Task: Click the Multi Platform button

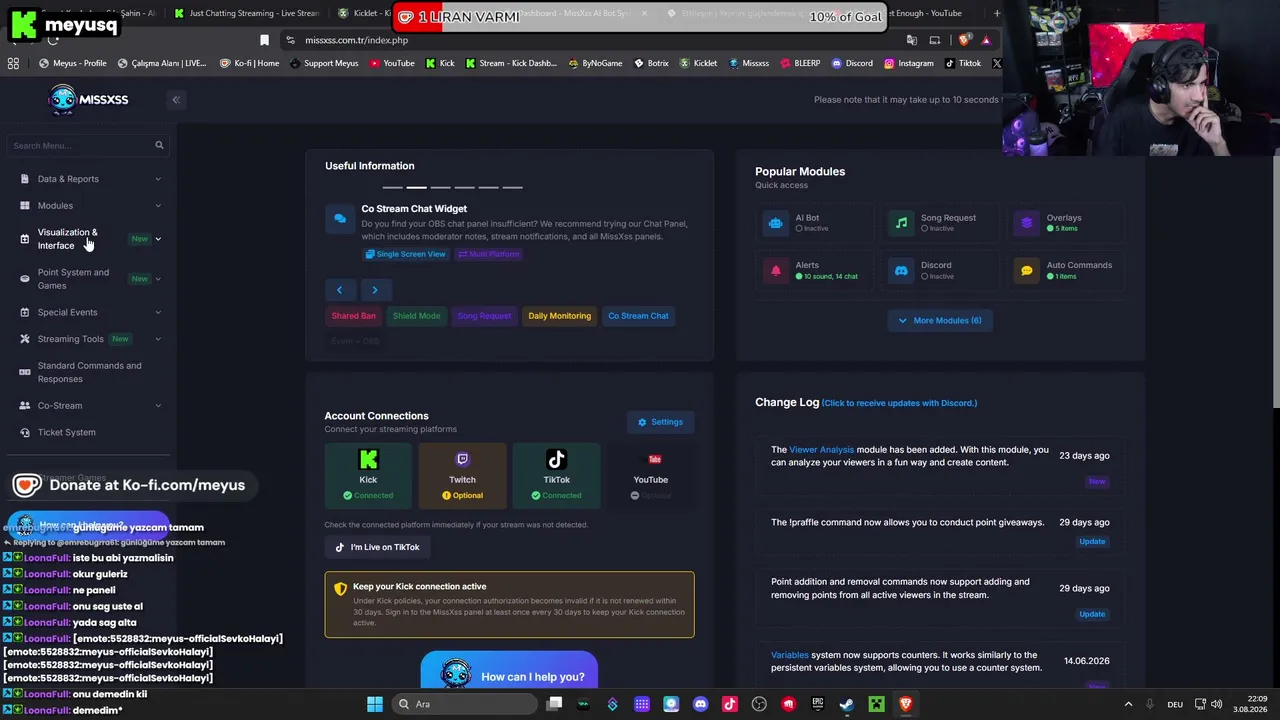Action: 489,254
